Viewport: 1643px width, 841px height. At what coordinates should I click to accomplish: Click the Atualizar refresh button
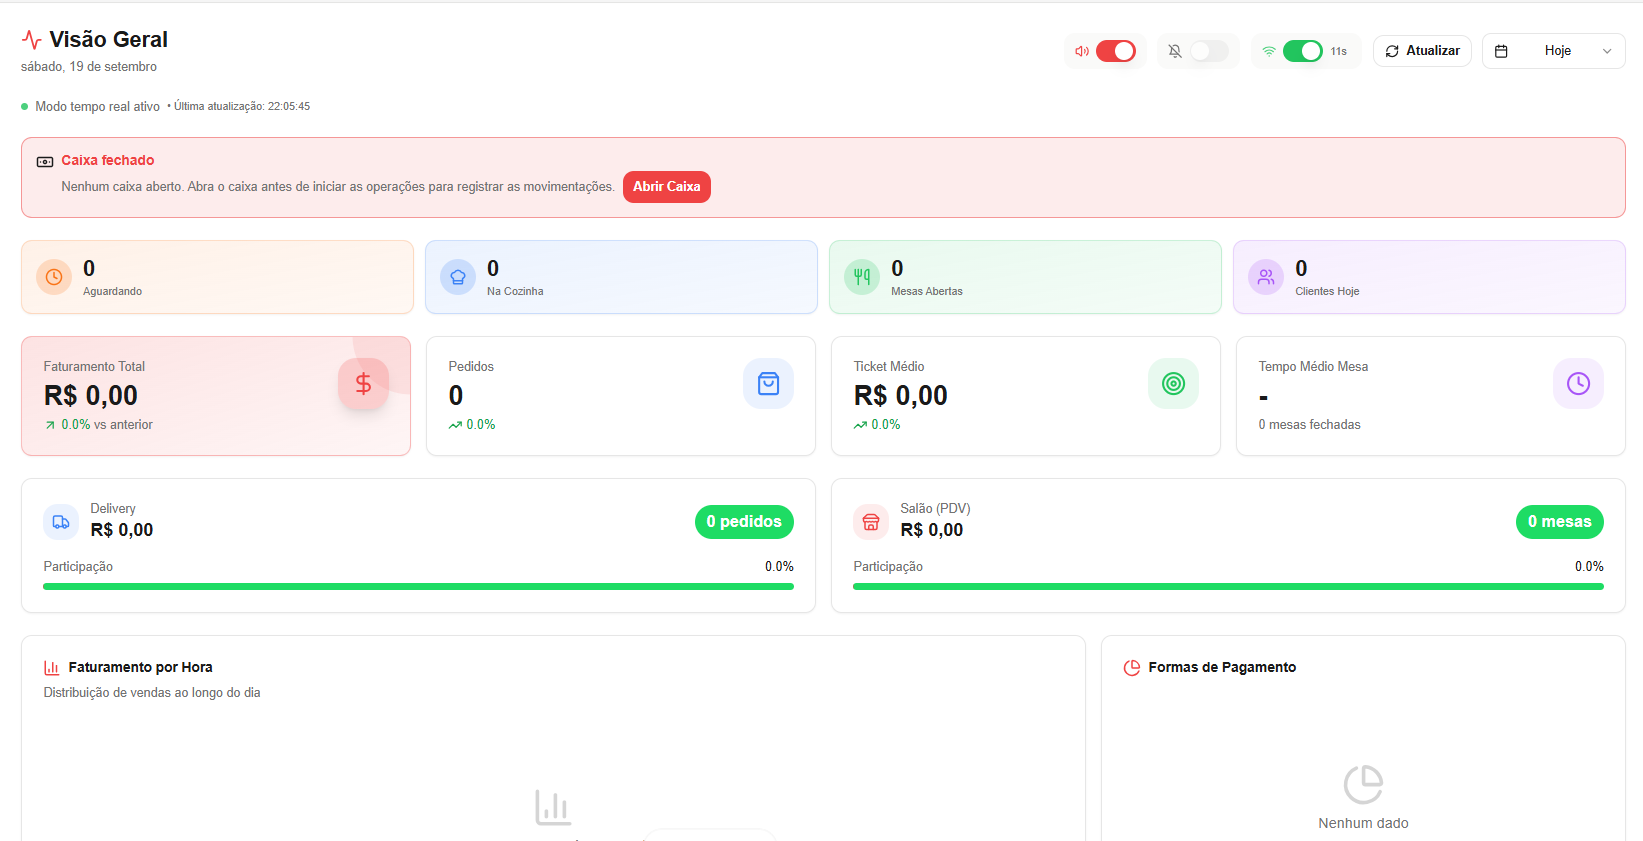tap(1422, 51)
